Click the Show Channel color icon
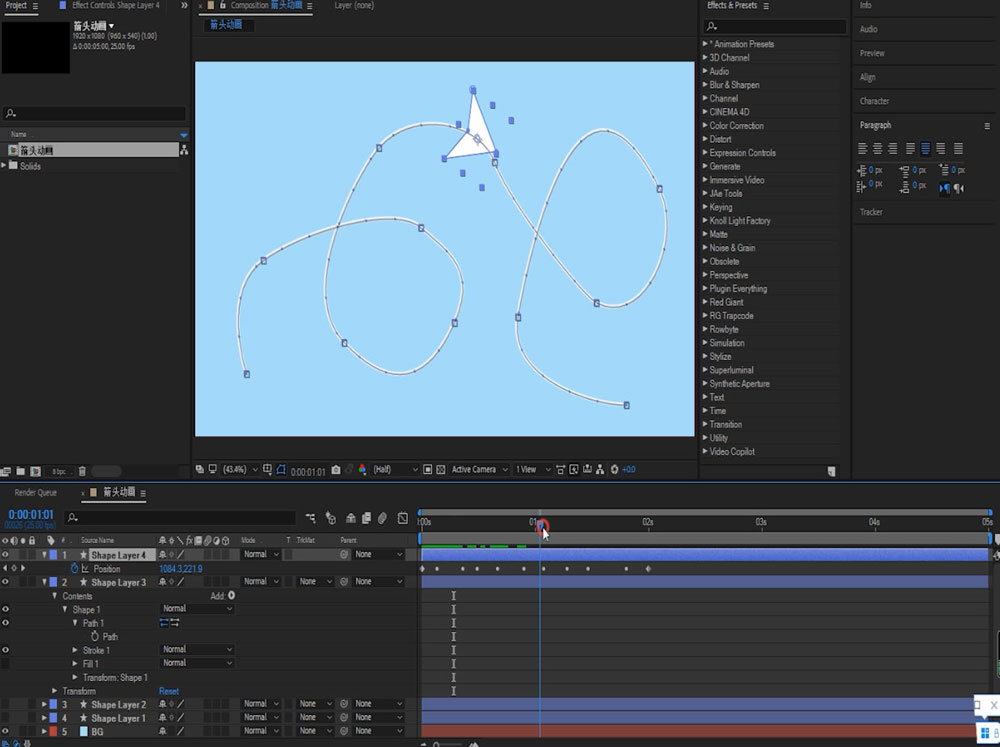 [x=362, y=469]
